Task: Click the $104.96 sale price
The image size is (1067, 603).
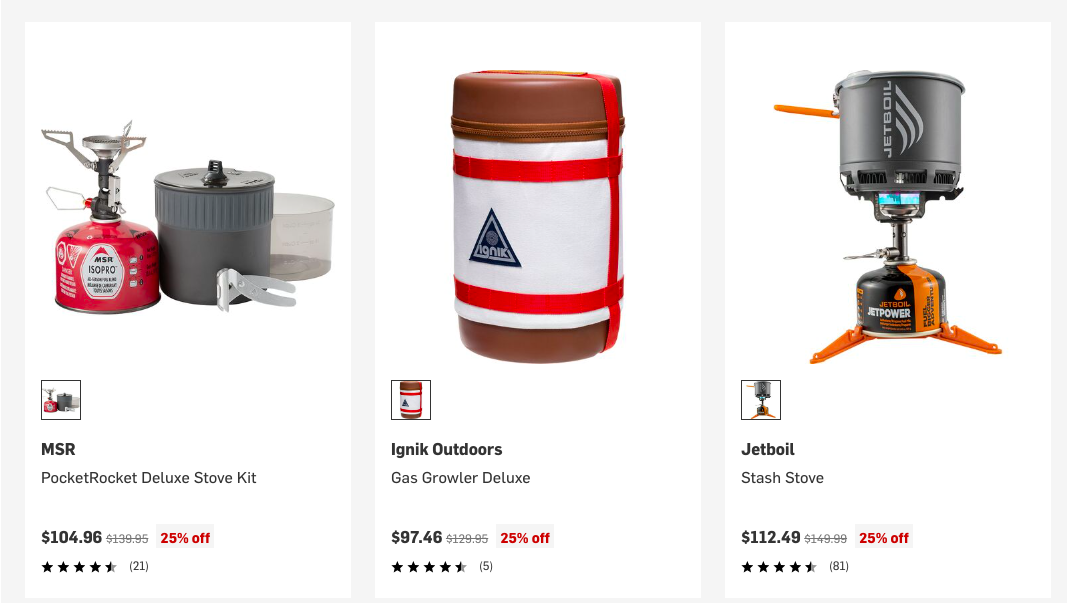Action: [x=71, y=537]
